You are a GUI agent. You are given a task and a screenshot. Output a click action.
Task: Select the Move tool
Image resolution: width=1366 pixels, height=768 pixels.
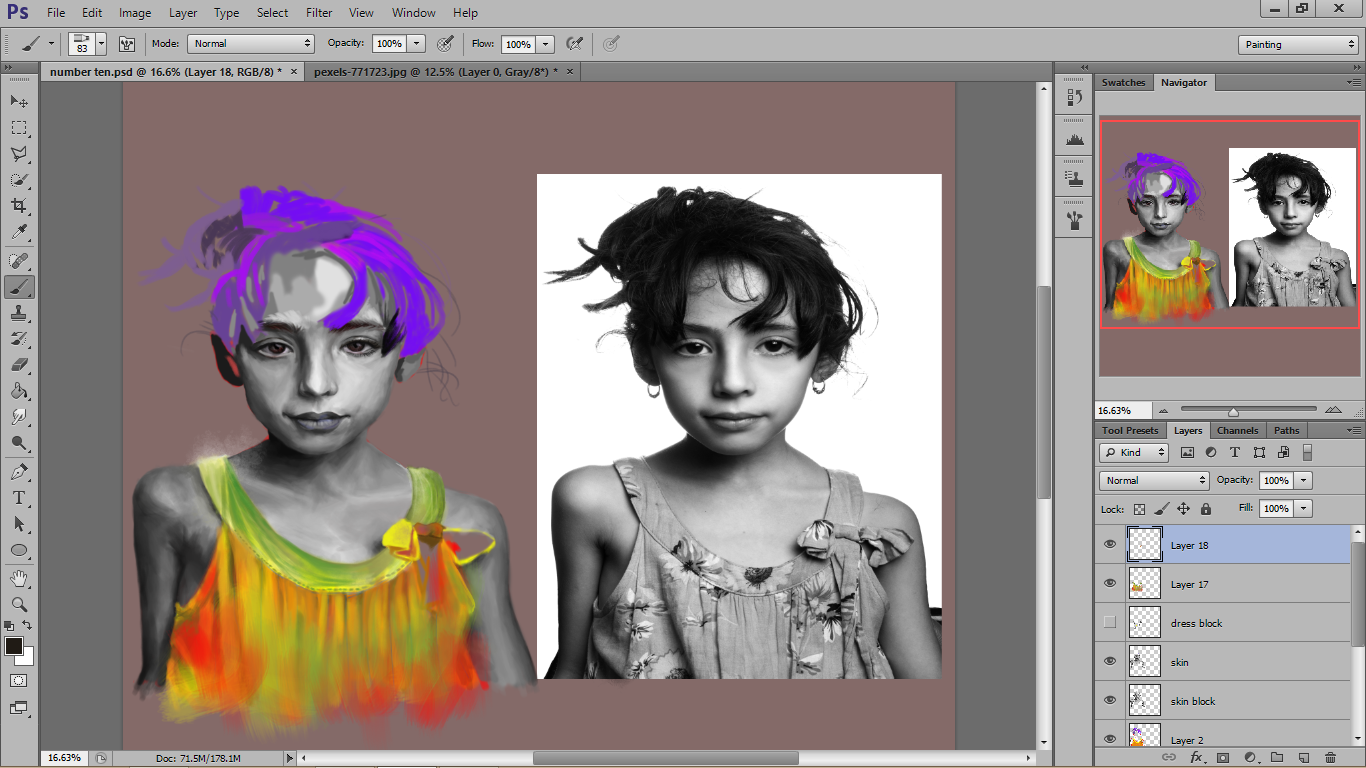pyautogui.click(x=19, y=101)
